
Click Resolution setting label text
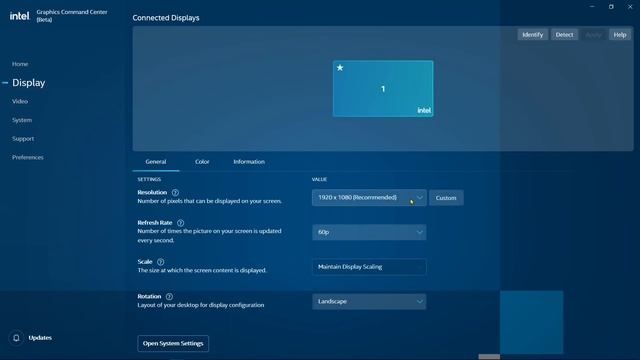152,193
